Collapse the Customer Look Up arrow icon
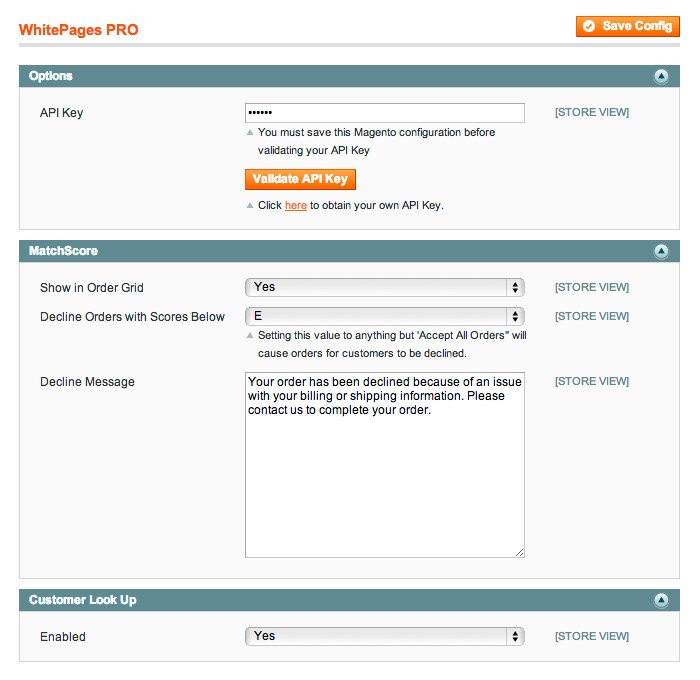Viewport: 700px width, 680px height. 661,600
